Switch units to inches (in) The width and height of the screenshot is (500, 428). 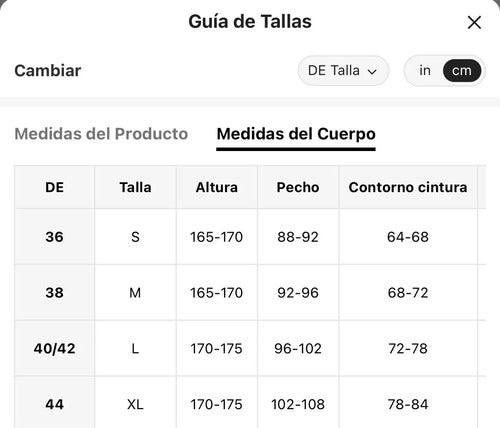tap(425, 71)
